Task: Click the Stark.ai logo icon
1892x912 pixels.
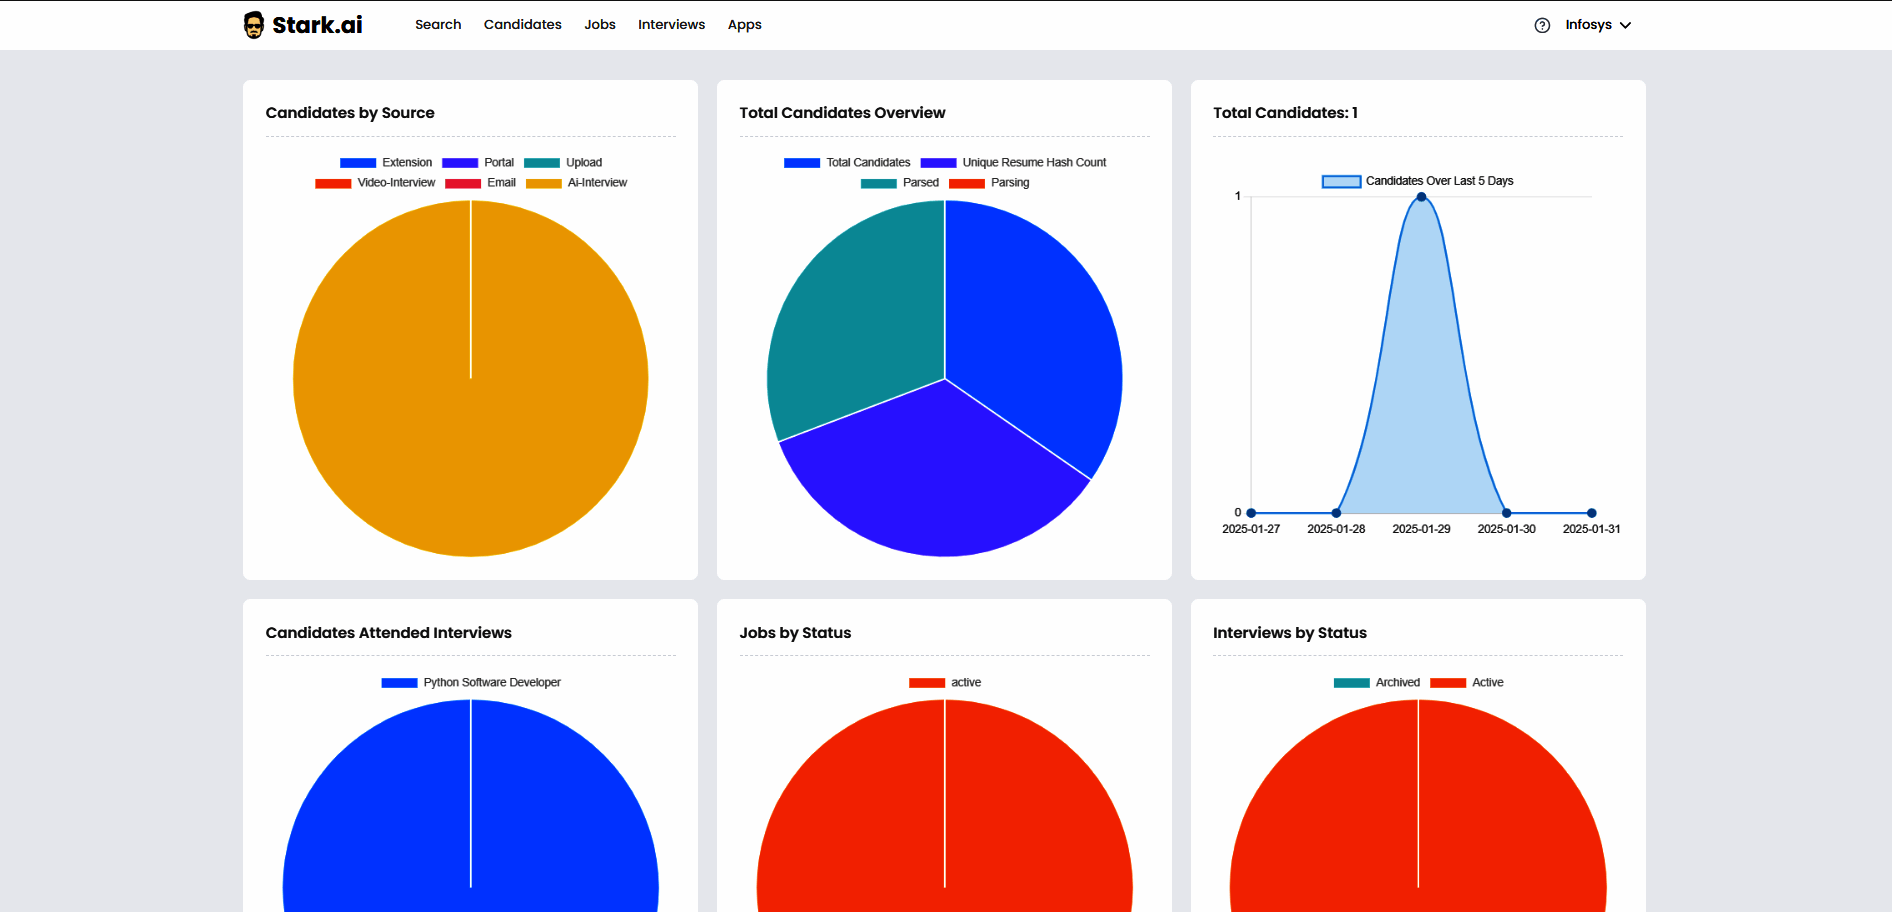Action: click(x=253, y=23)
